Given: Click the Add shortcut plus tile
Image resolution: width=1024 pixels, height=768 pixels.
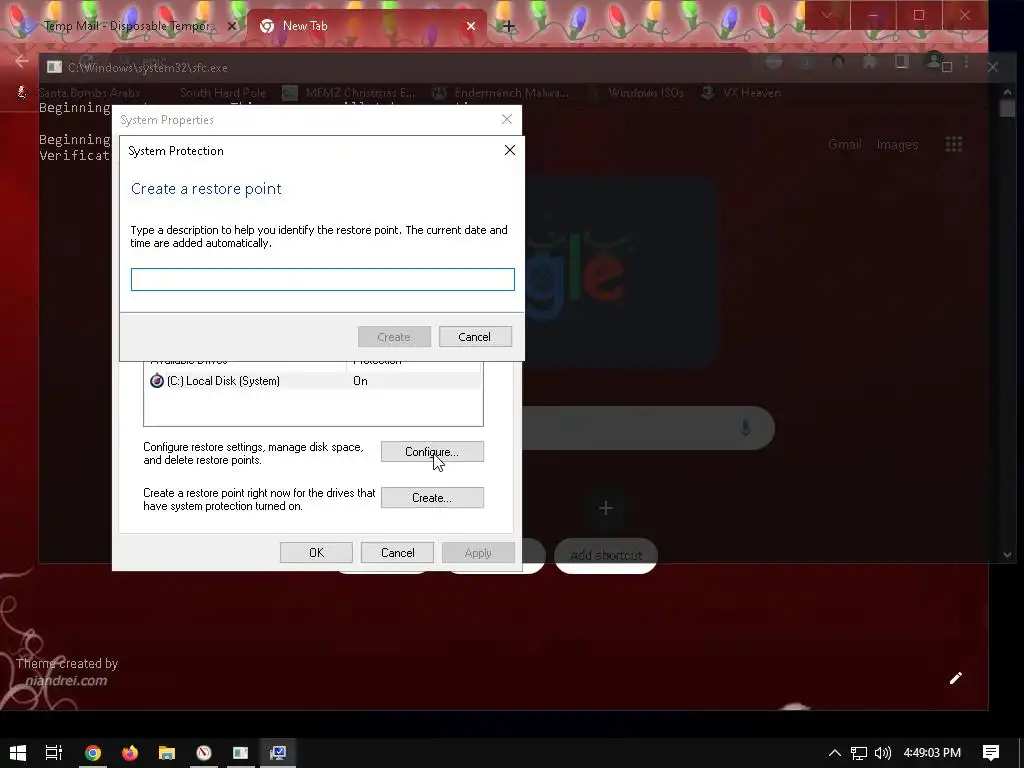Looking at the screenshot, I should (x=605, y=508).
